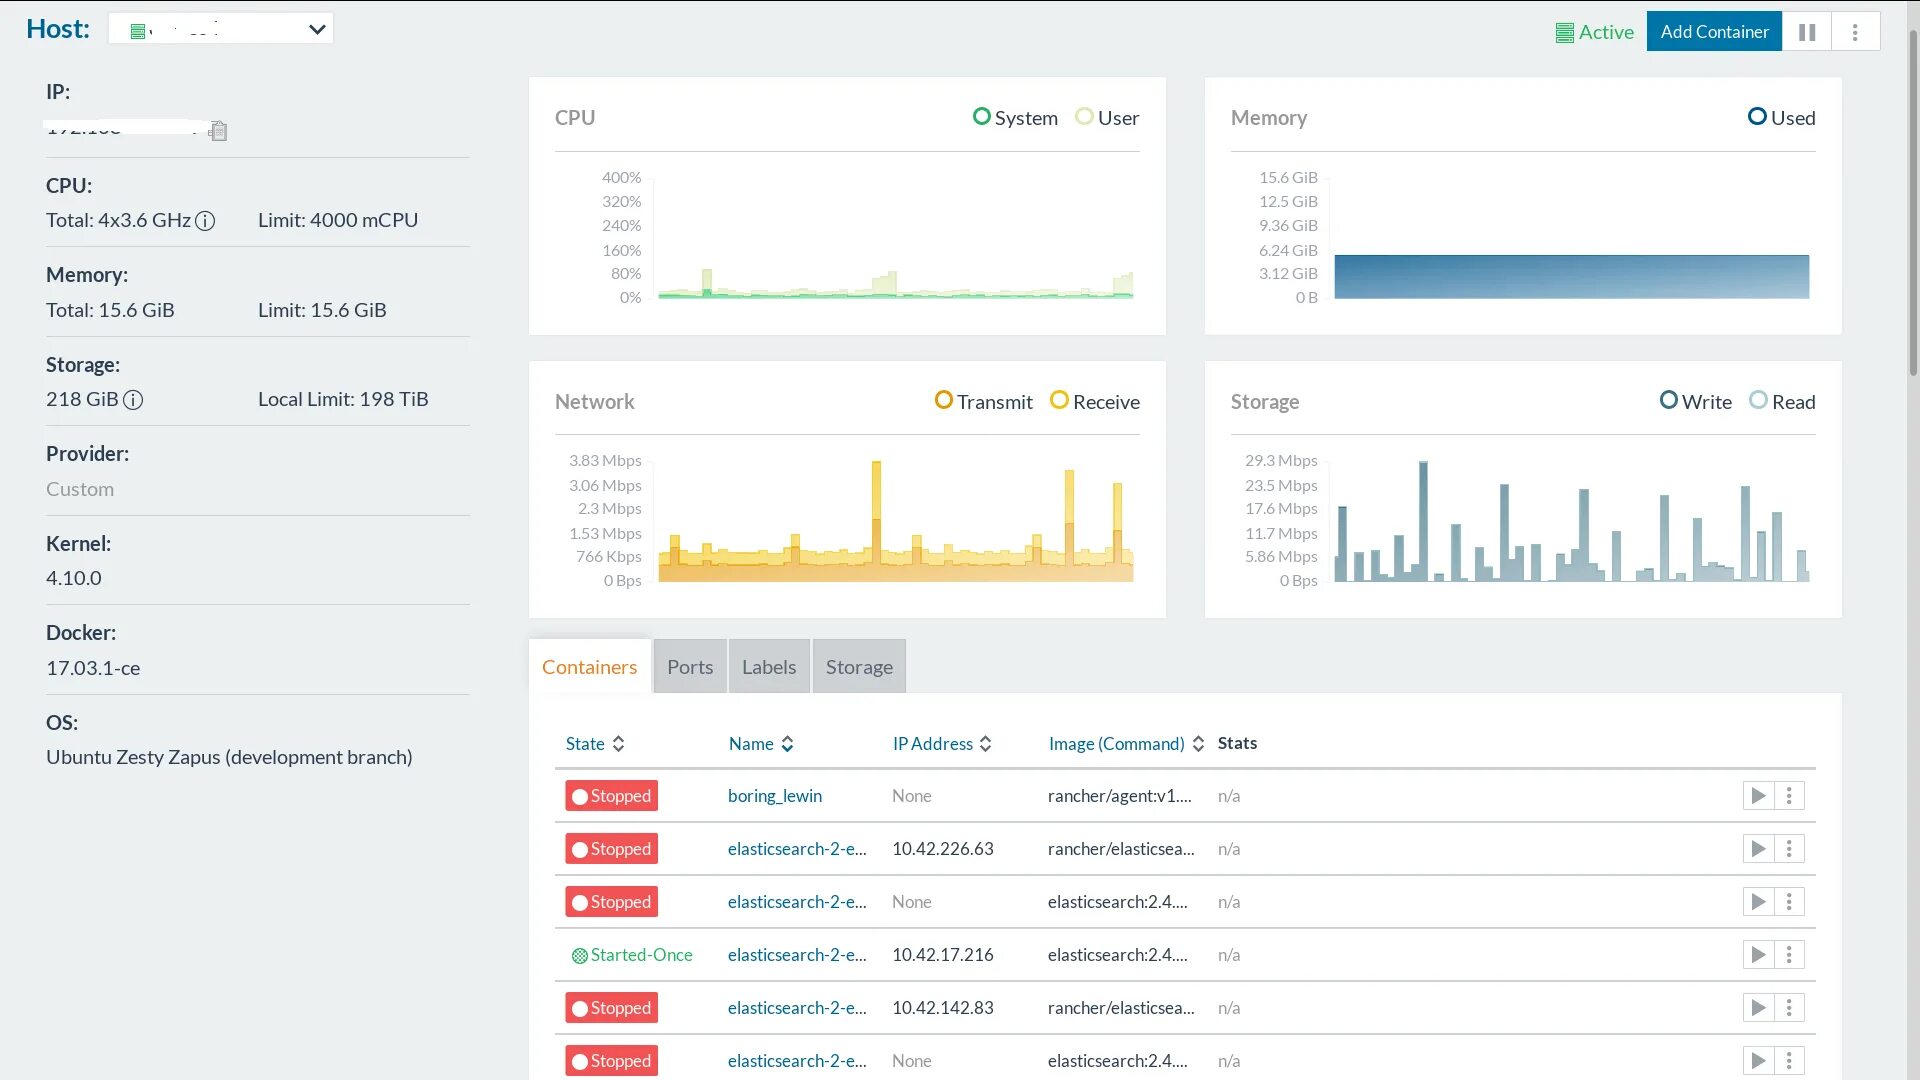This screenshot has width=1920, height=1080.
Task: Switch to the Labels tab
Action: tap(768, 667)
